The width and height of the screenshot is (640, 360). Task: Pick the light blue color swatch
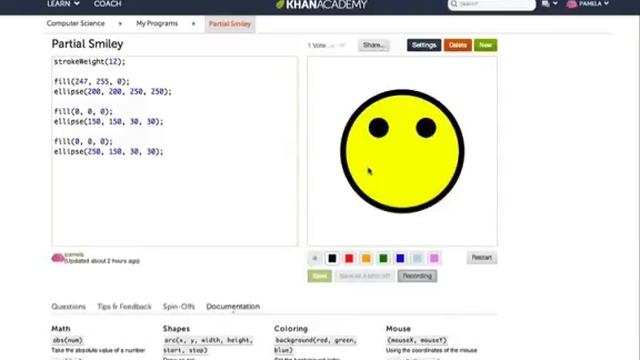pos(417,258)
